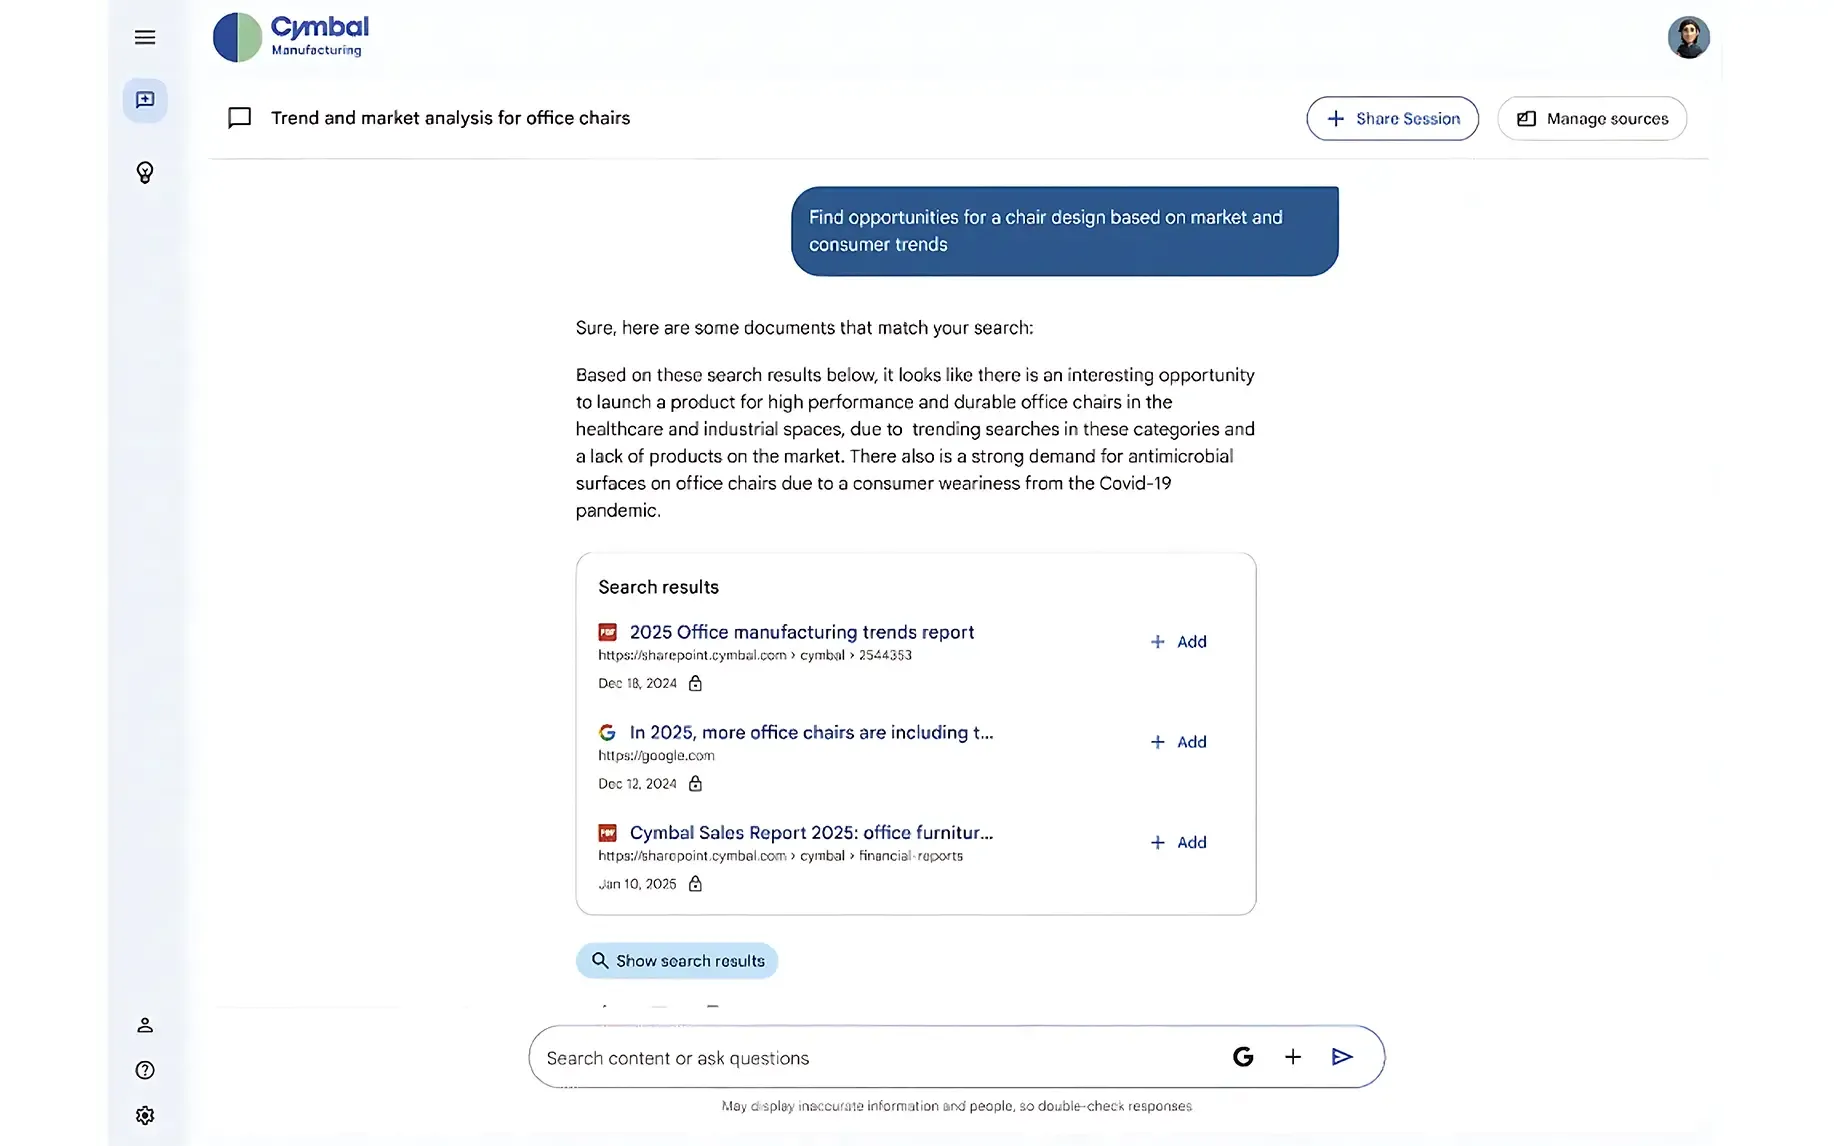Viewport: 1834px width, 1146px height.
Task: Open the help question mark icon
Action: click(x=145, y=1070)
